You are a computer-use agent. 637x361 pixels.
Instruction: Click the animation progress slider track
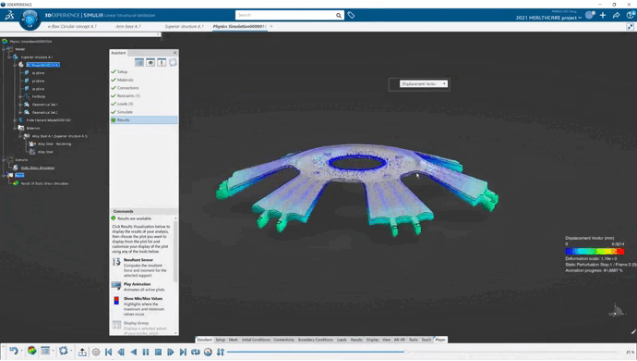pyautogui.click(x=422, y=352)
